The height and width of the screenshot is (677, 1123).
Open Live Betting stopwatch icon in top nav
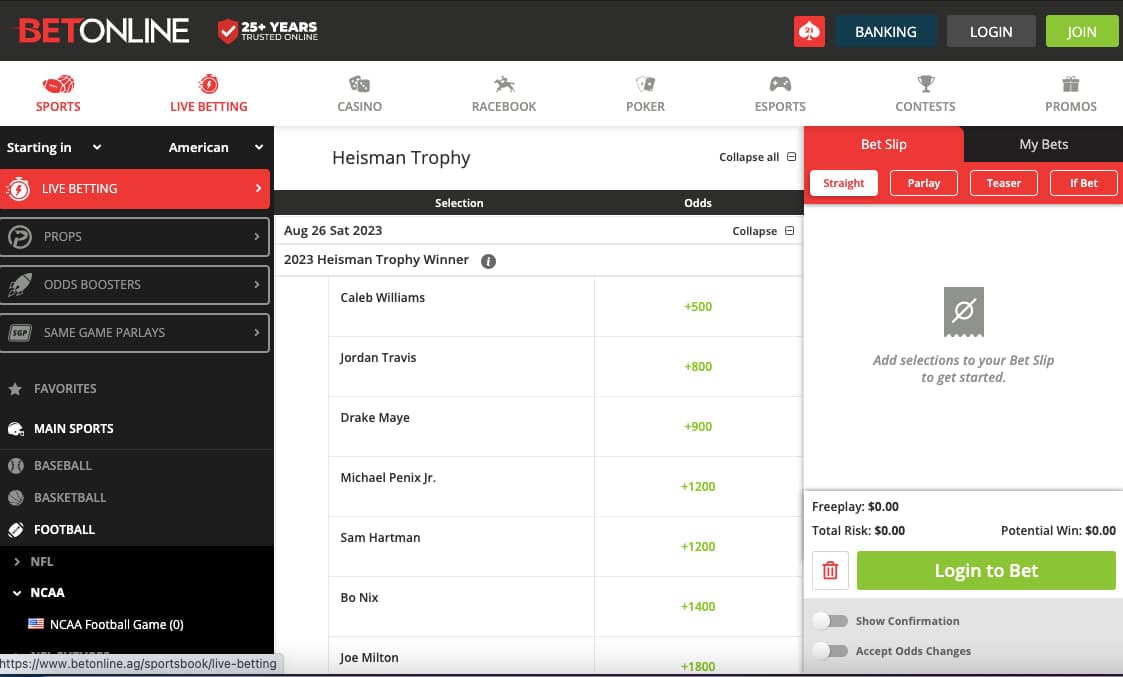pos(208,84)
